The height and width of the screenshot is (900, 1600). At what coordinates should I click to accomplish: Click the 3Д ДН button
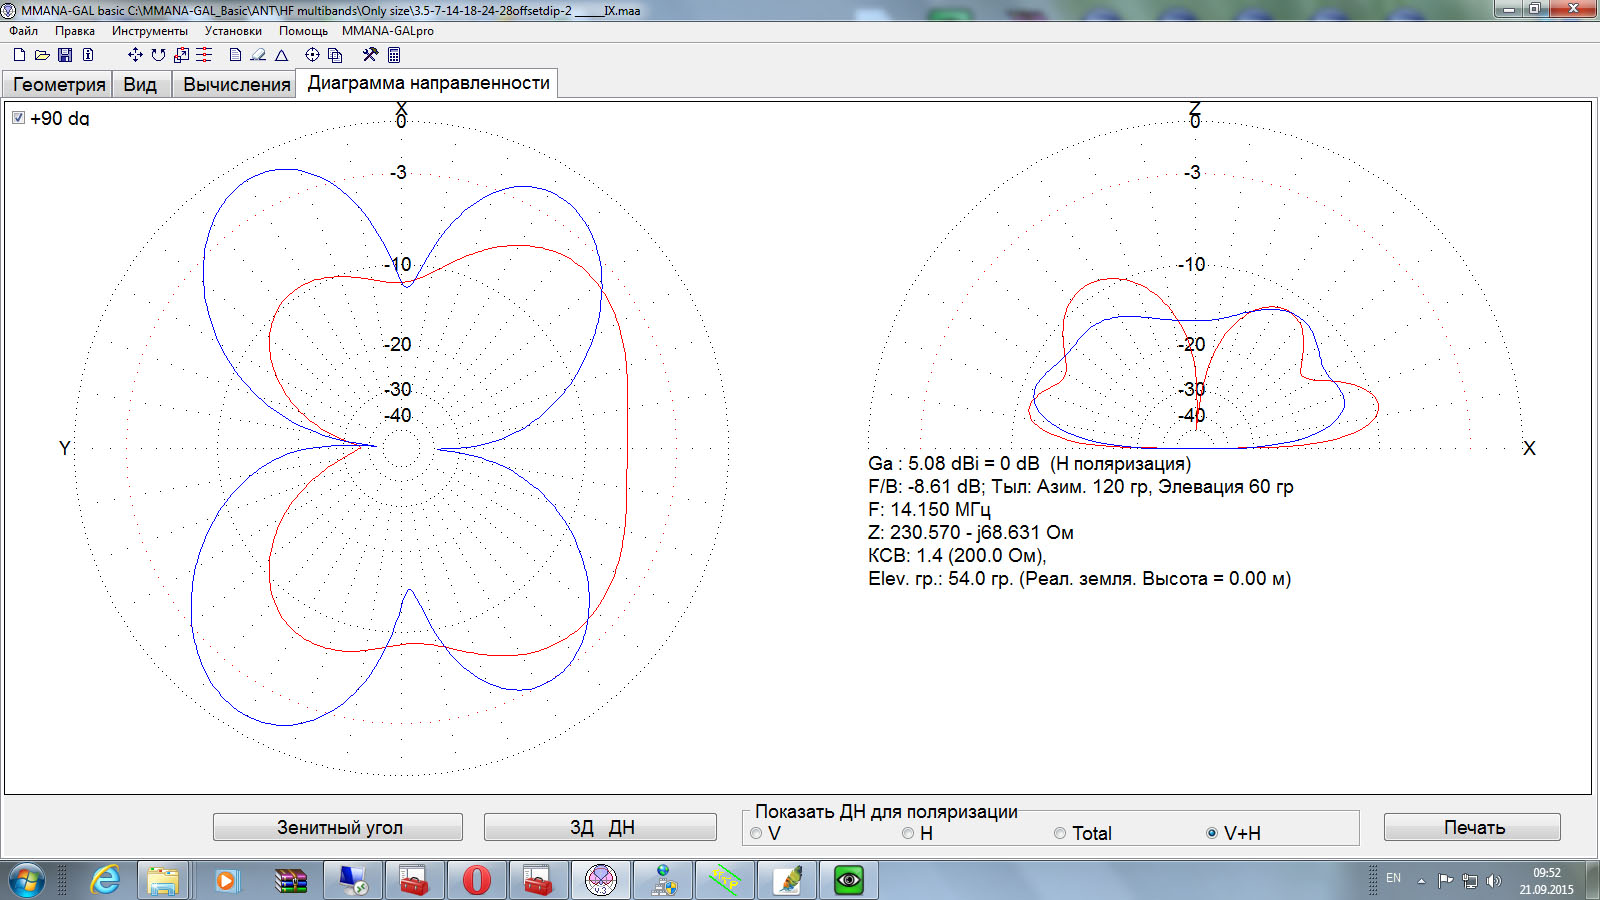(x=600, y=827)
